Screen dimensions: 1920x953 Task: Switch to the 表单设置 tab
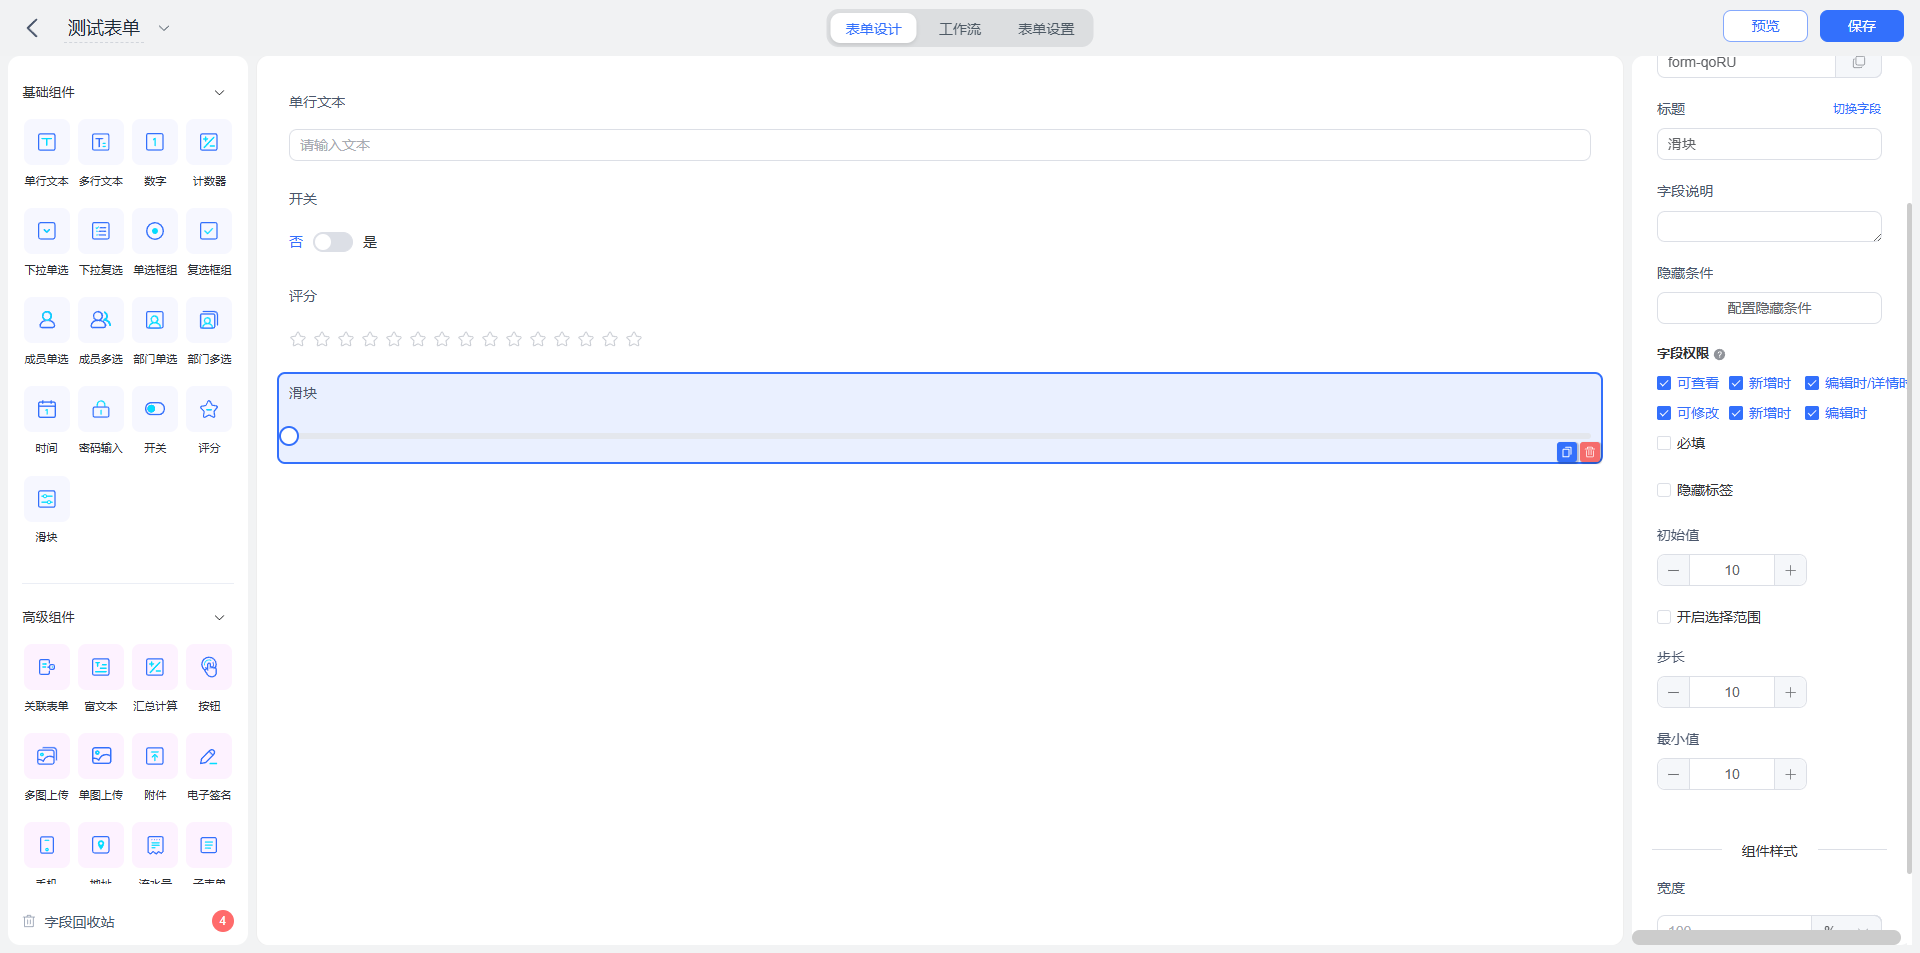(x=1046, y=29)
